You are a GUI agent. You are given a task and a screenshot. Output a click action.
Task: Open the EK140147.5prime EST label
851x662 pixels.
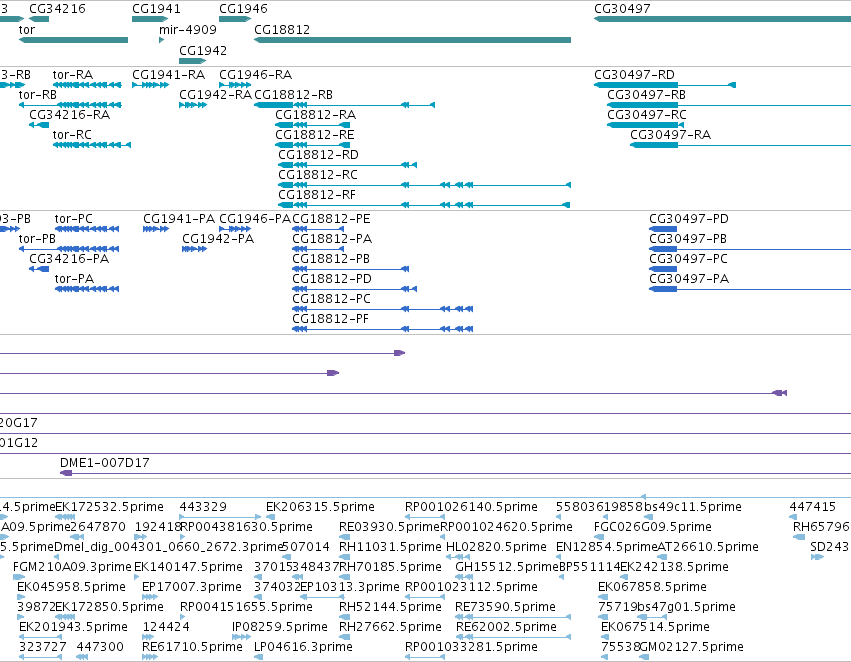coord(188,568)
